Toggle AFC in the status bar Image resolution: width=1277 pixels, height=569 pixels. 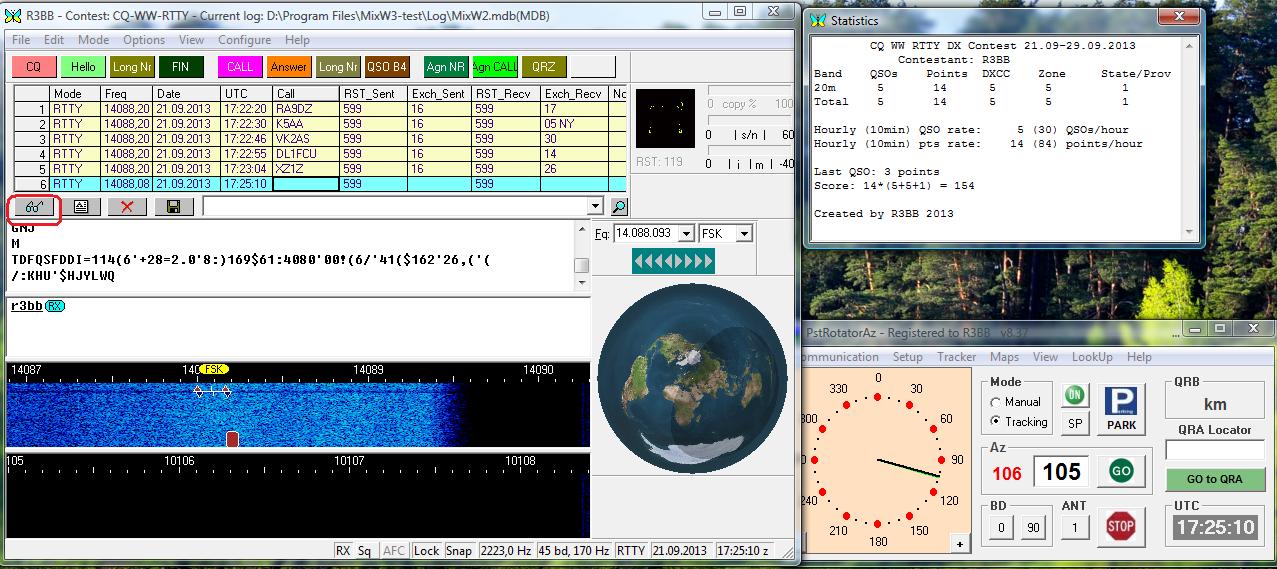(394, 551)
